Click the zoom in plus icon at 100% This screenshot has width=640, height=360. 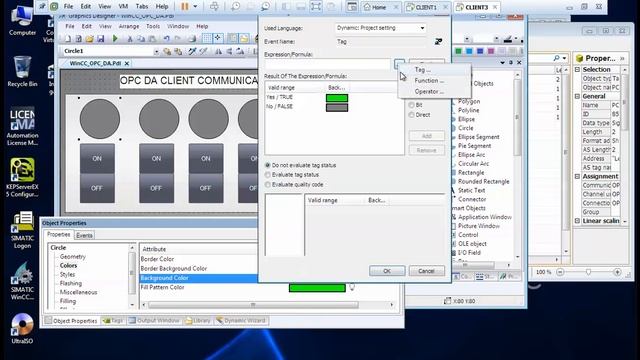[617, 272]
